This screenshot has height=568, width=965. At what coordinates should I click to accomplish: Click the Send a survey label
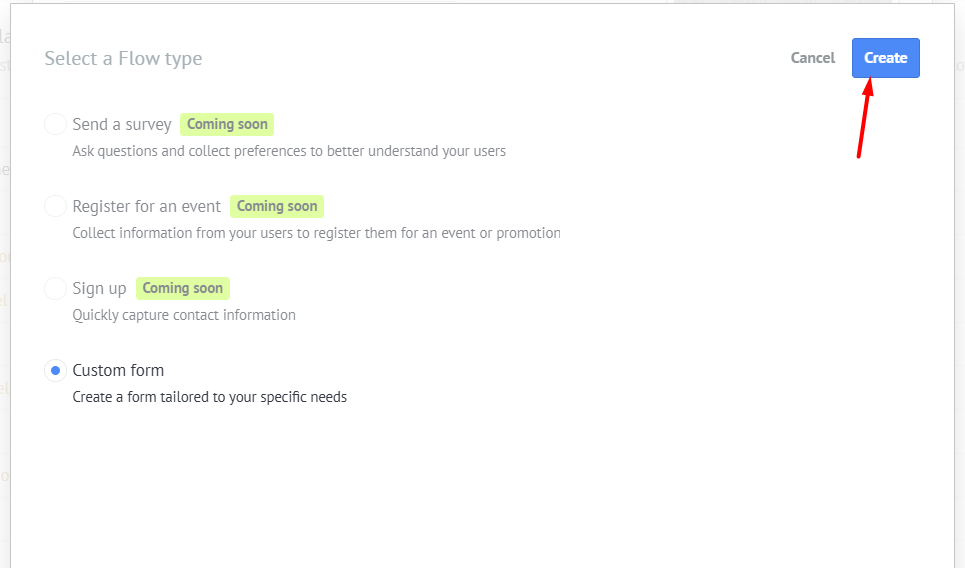point(122,124)
